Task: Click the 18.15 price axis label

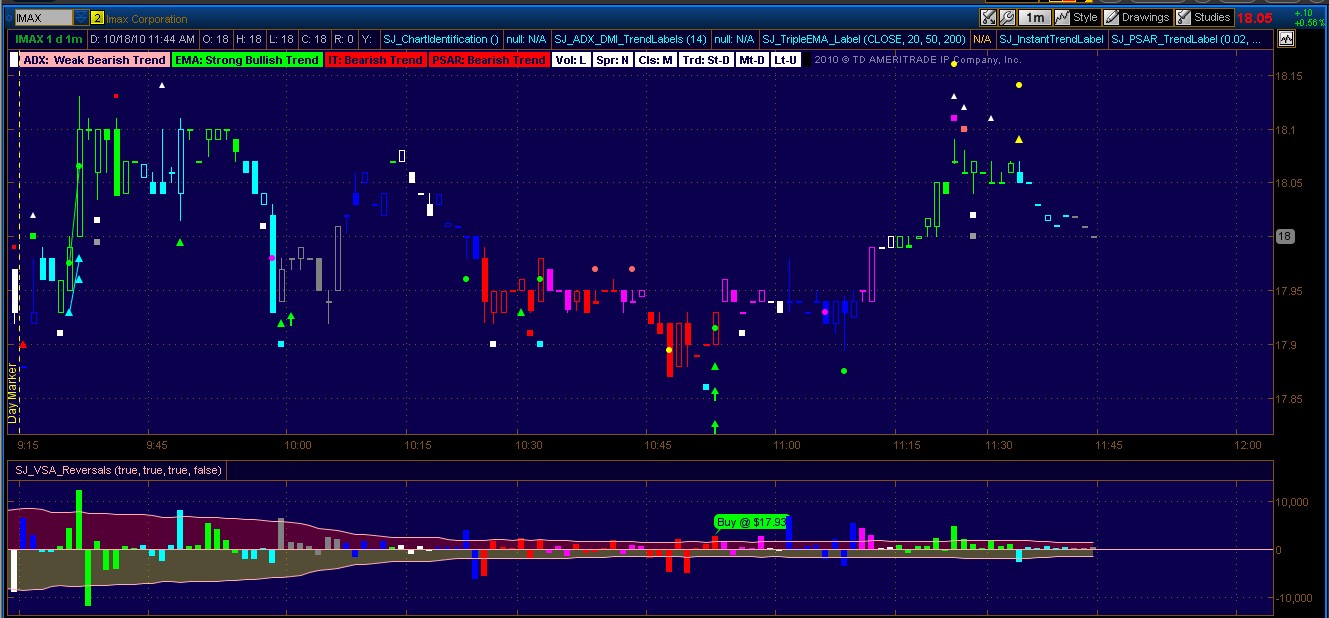Action: tap(1291, 76)
